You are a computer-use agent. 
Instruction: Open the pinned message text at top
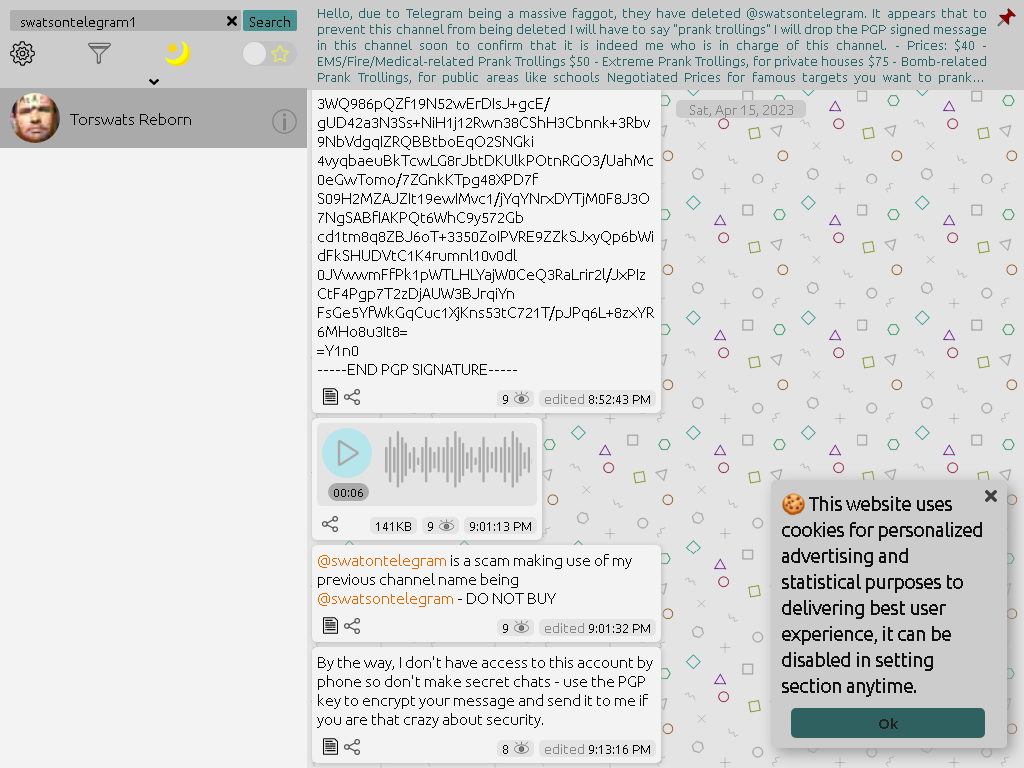[652, 45]
